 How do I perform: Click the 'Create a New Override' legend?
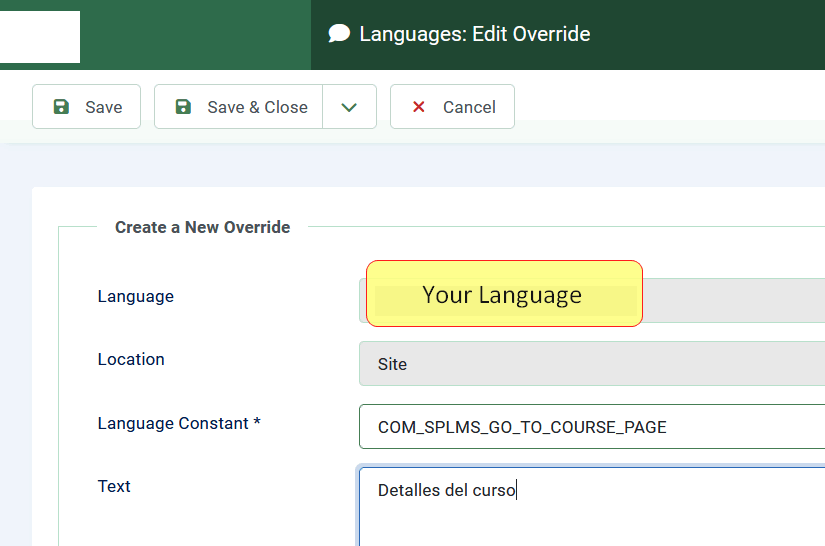202,227
